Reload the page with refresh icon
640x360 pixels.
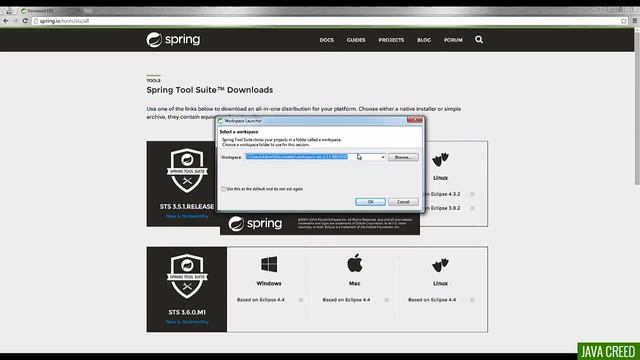(x=25, y=21)
